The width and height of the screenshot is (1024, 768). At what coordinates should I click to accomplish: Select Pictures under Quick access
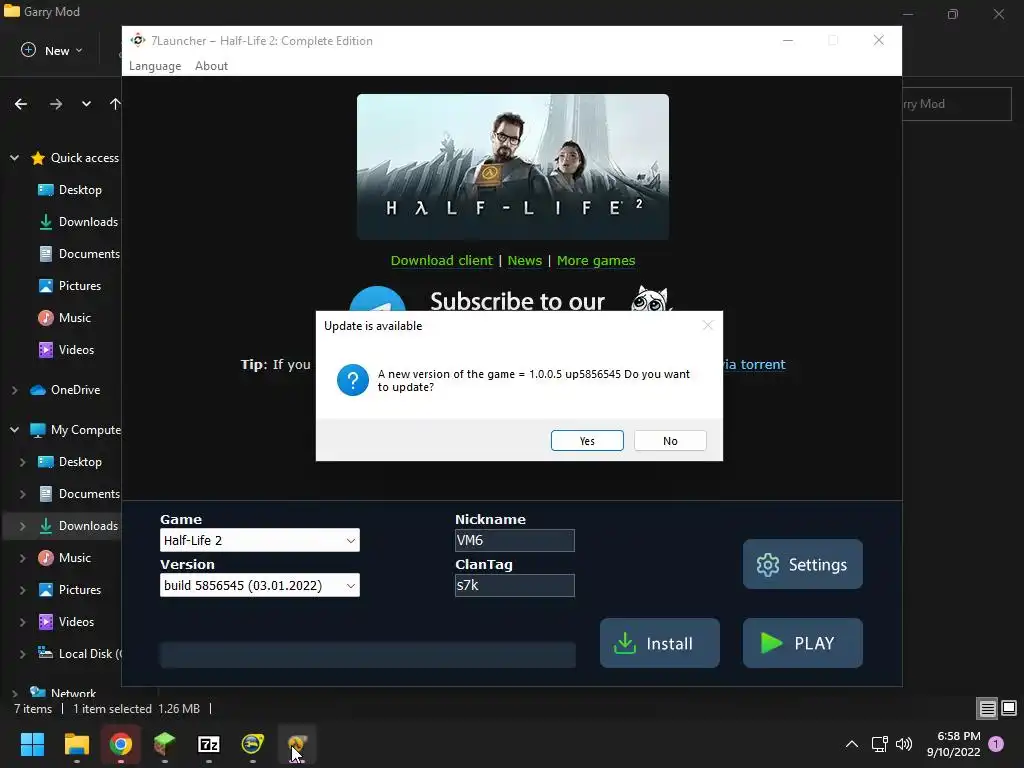(70, 286)
